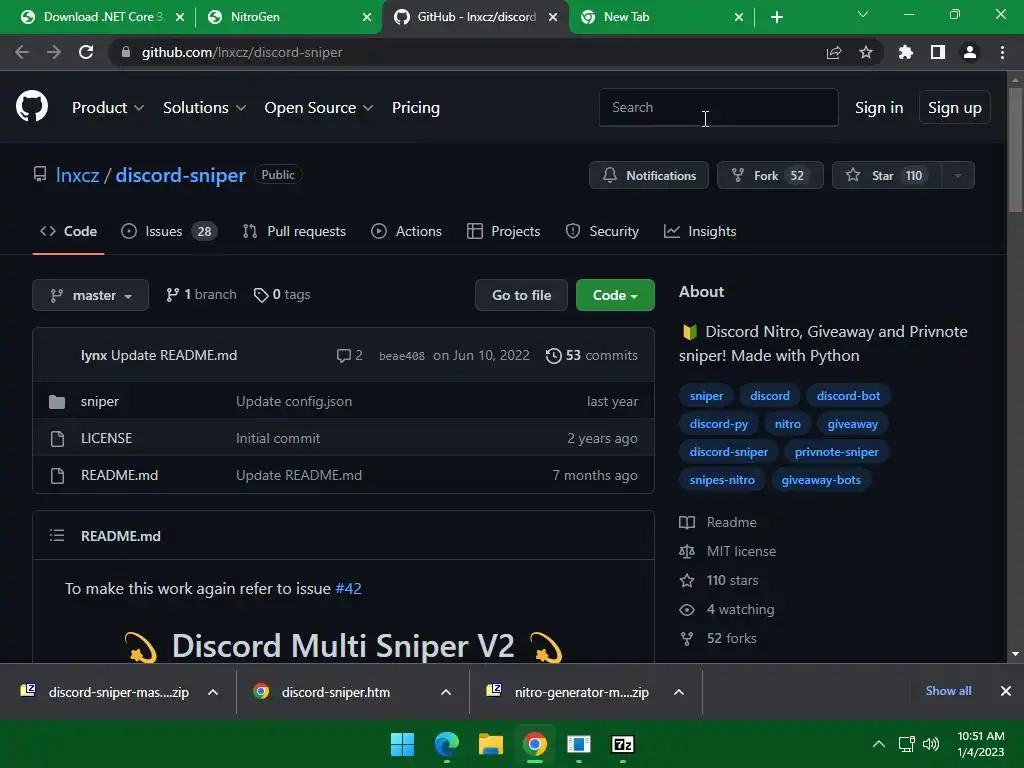This screenshot has width=1024, height=768.
Task: Close the NitroGen tab
Action: pyautogui.click(x=368, y=17)
